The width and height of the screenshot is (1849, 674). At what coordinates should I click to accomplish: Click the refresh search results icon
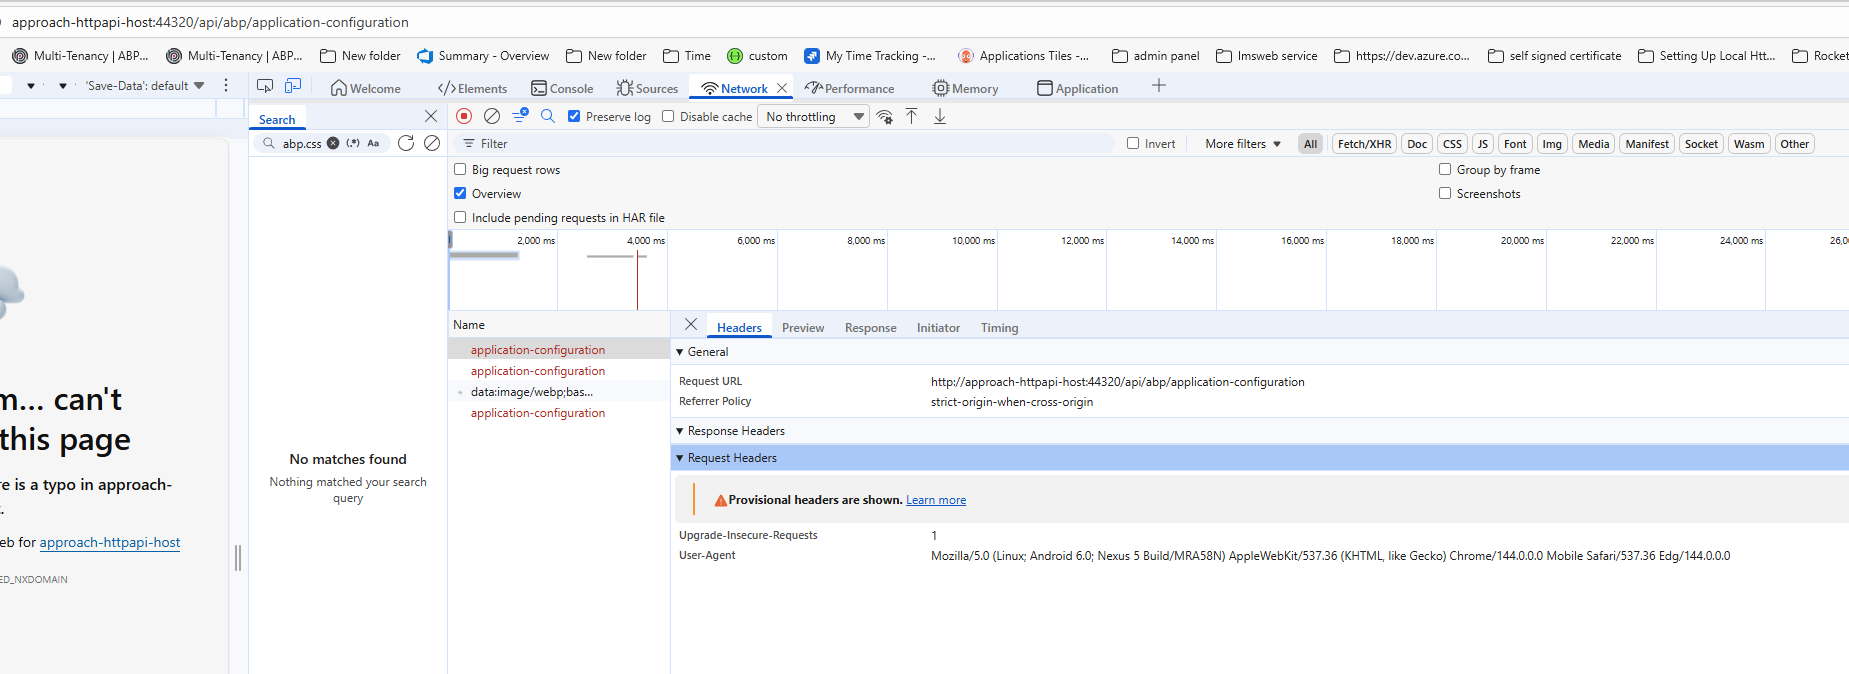point(406,143)
